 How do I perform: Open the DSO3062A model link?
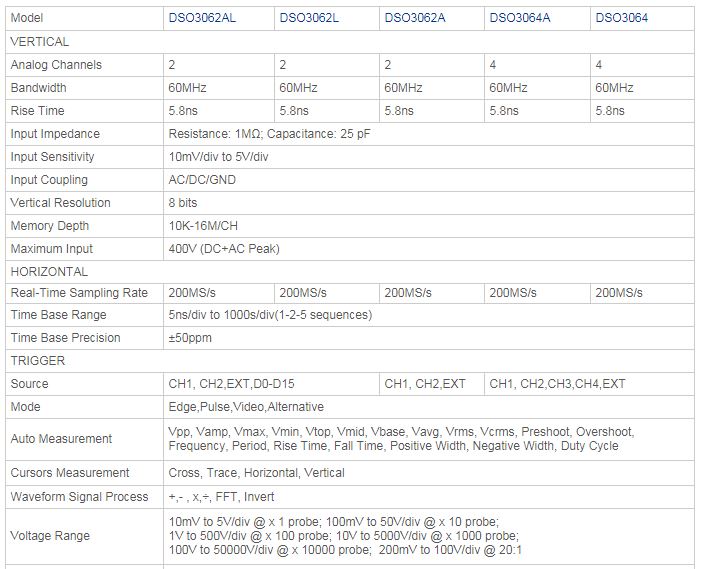click(x=415, y=18)
